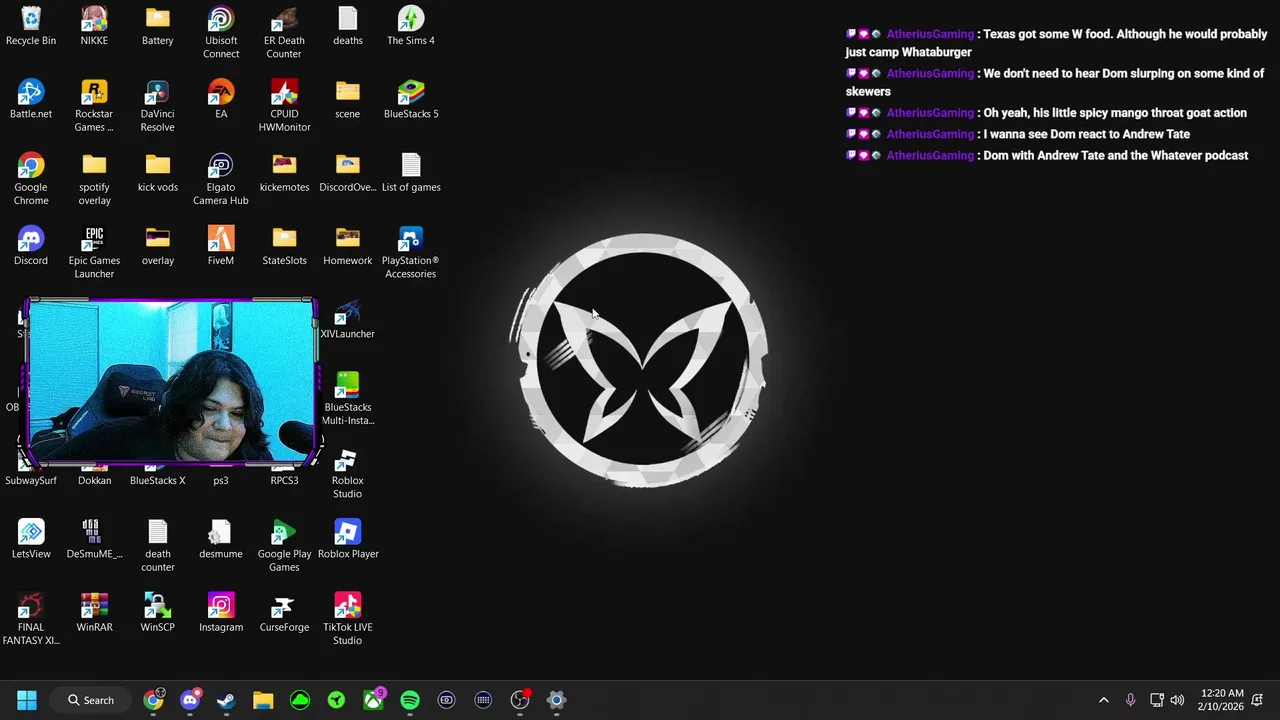Select the DaVinci Resolve desktop icon
Image resolution: width=1280 pixels, height=720 pixels.
tap(157, 105)
